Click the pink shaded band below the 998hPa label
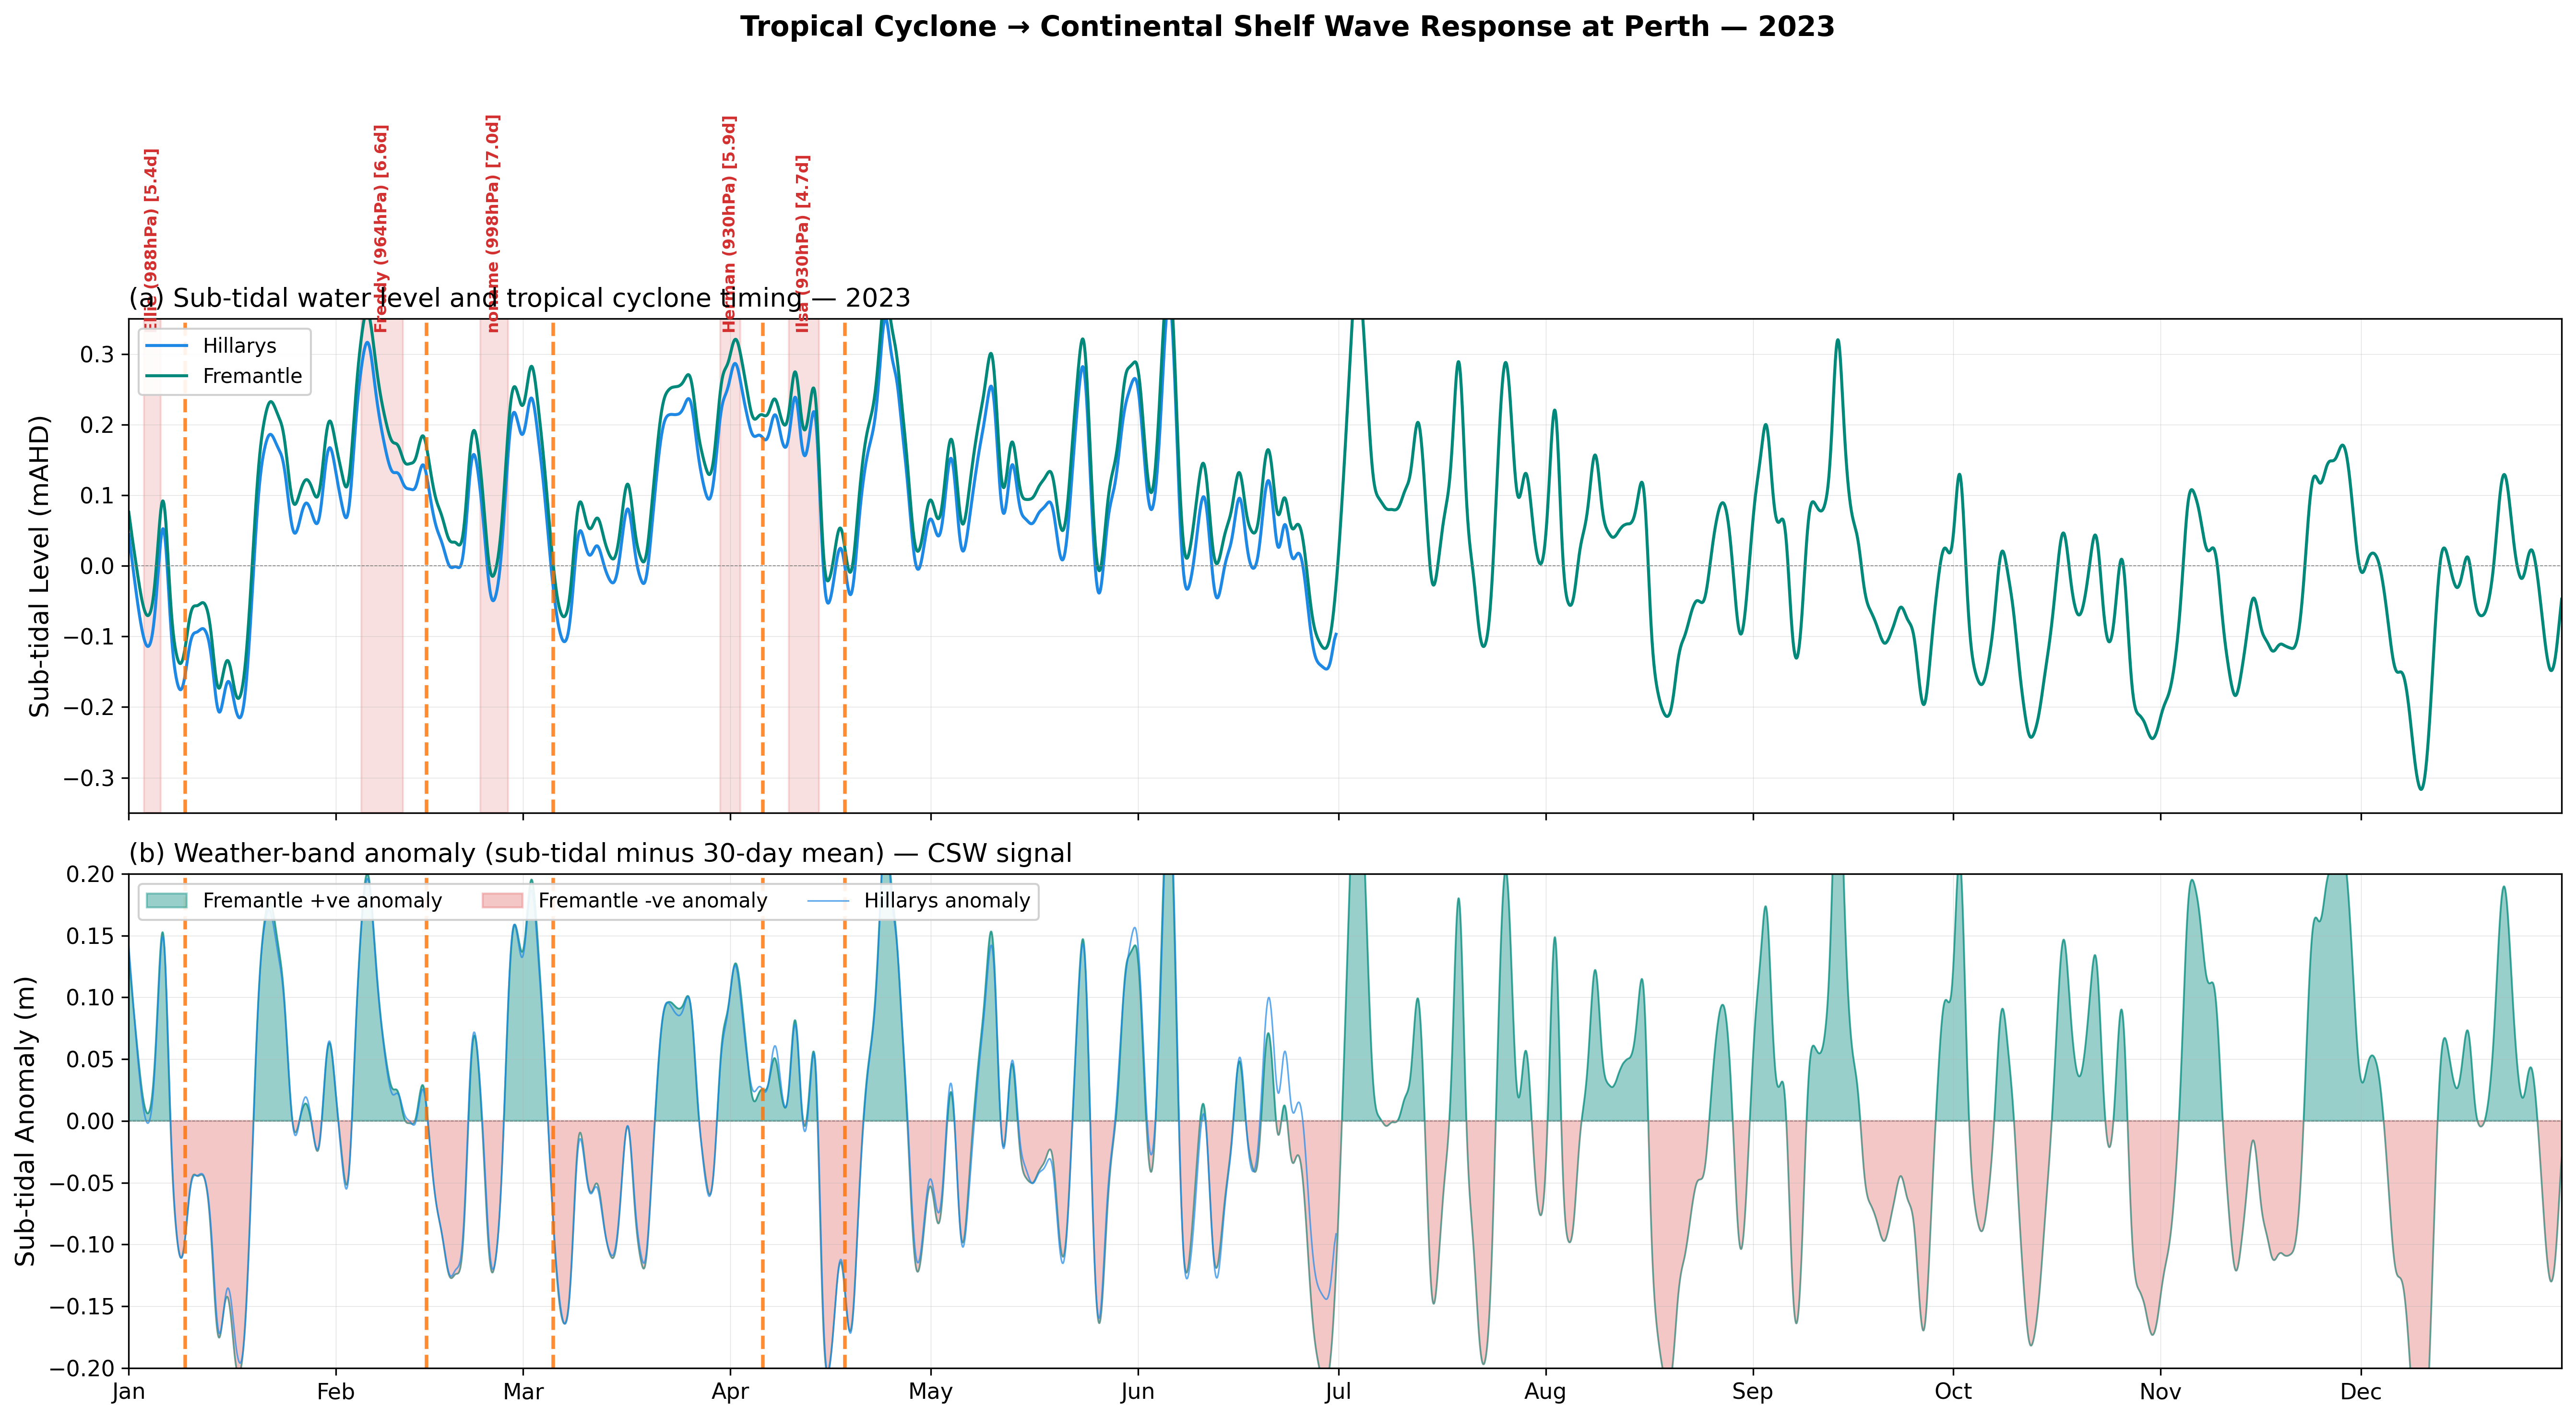The height and width of the screenshot is (1418, 2576). click(x=494, y=566)
